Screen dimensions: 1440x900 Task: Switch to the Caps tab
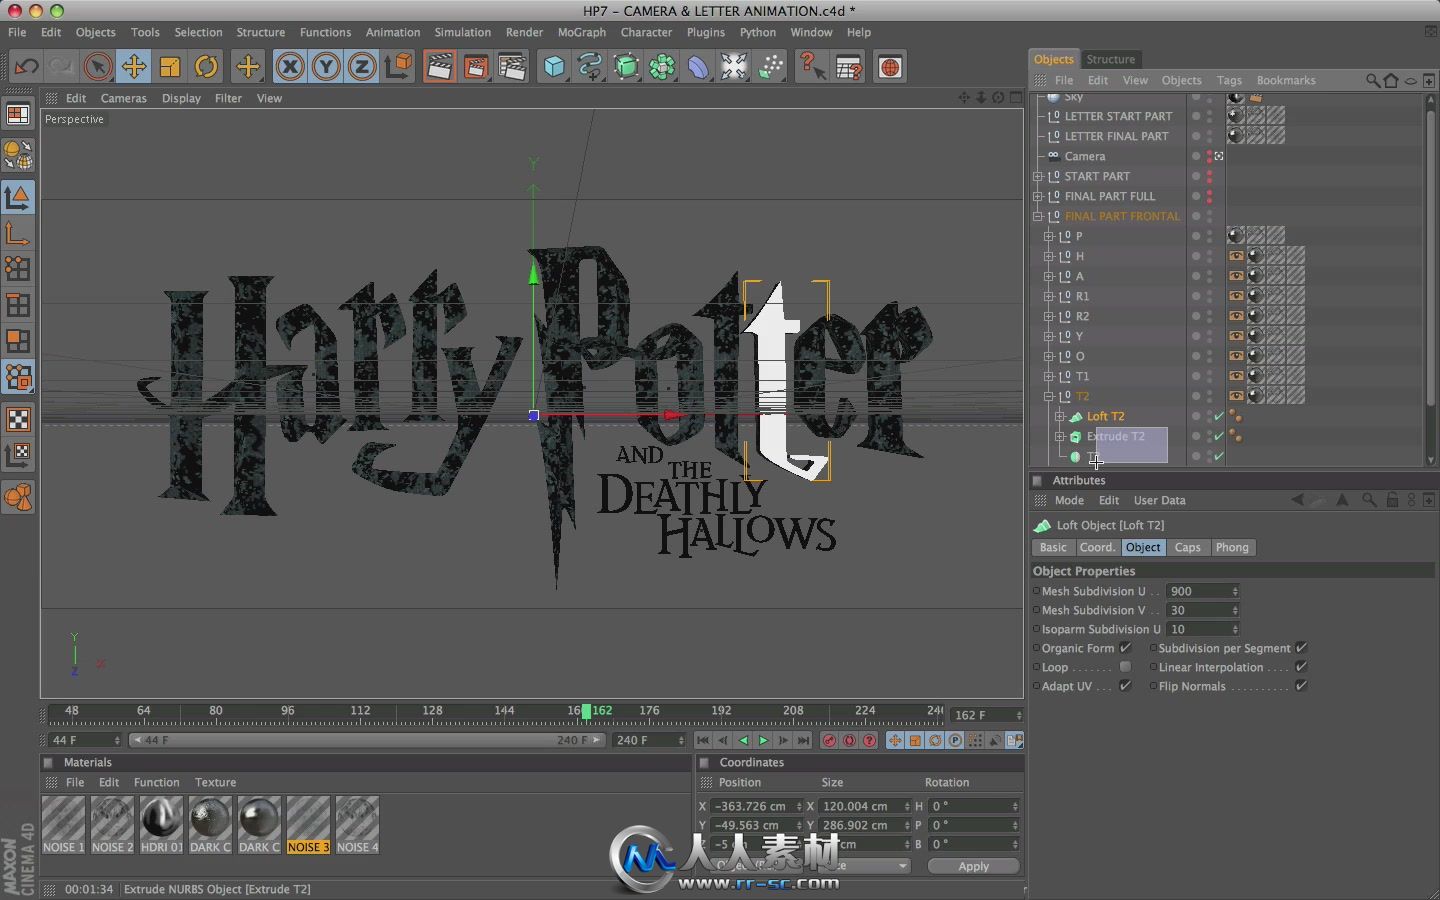(x=1187, y=547)
